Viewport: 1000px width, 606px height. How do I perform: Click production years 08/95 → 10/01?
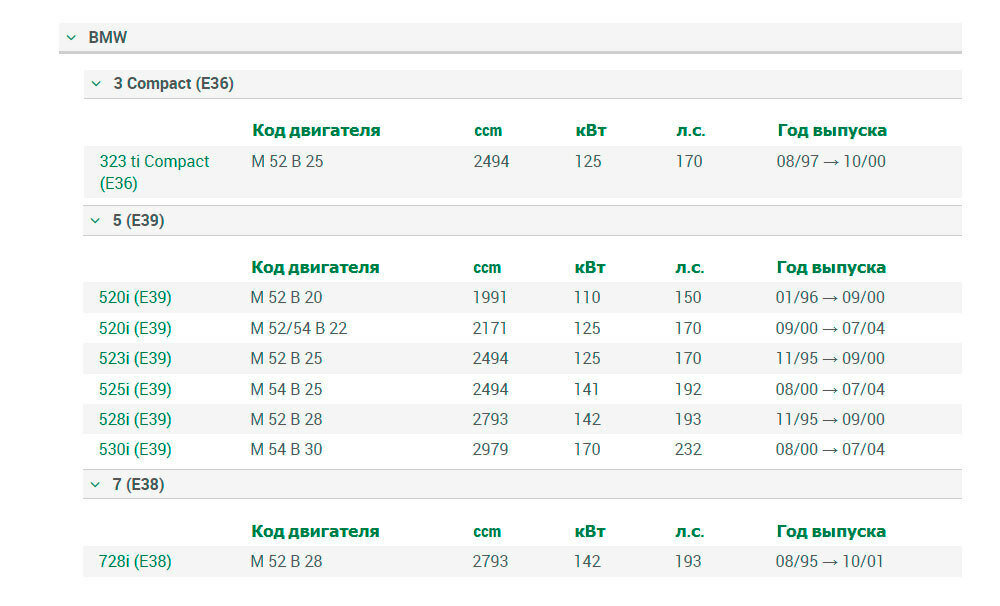pyautogui.click(x=830, y=561)
